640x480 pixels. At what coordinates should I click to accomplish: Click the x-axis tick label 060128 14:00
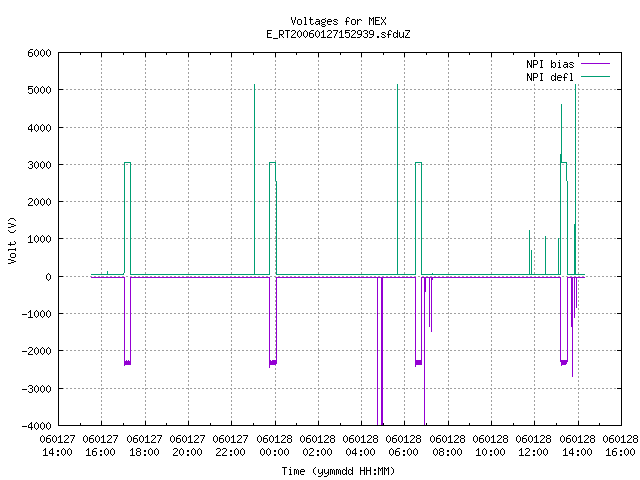[577, 446]
